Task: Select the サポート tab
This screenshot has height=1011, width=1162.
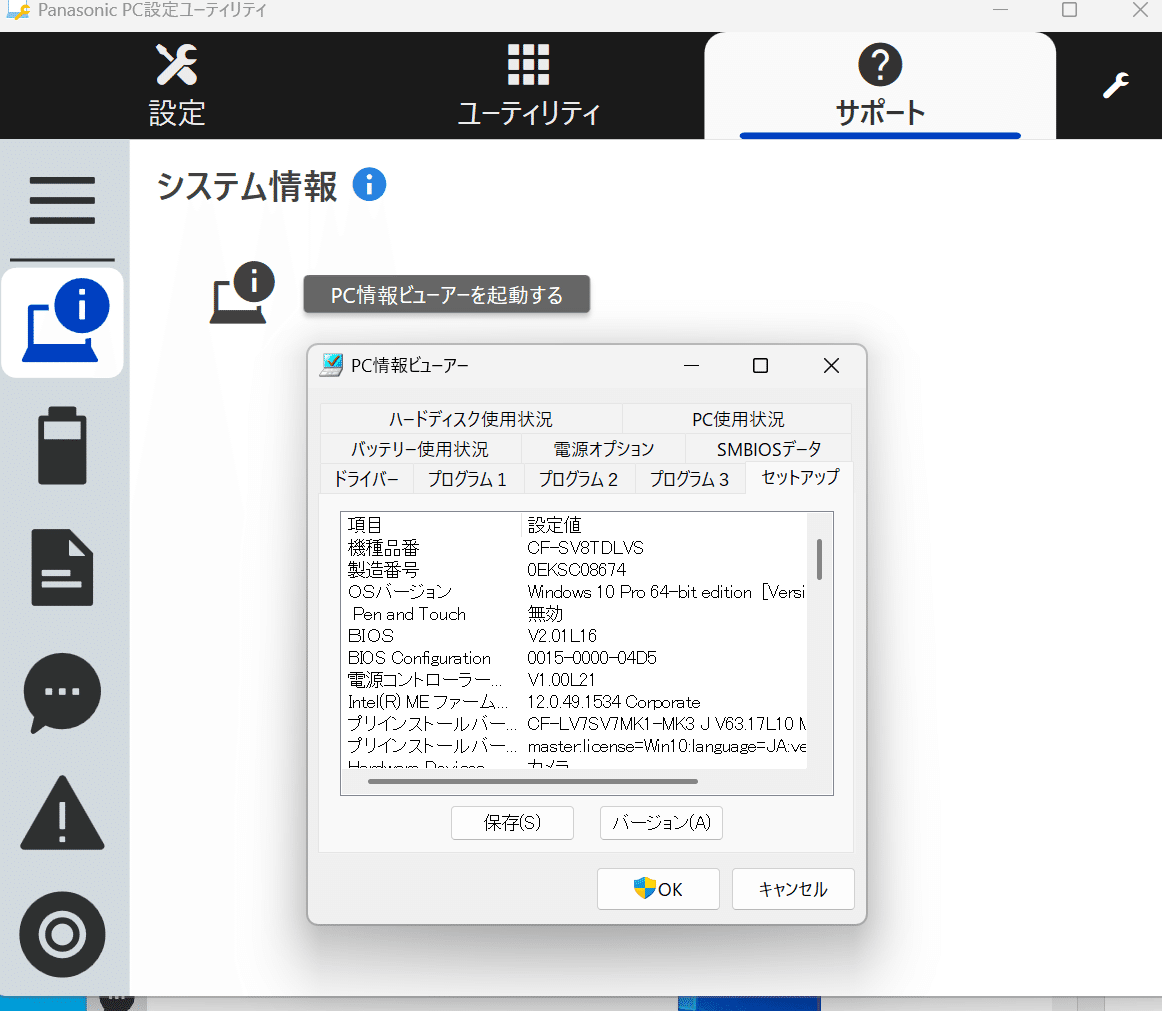Action: [880, 85]
